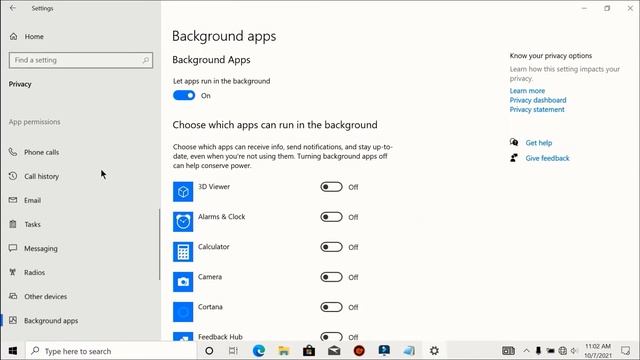Go back with the Settings back arrow
640x360 pixels.
(x=13, y=8)
